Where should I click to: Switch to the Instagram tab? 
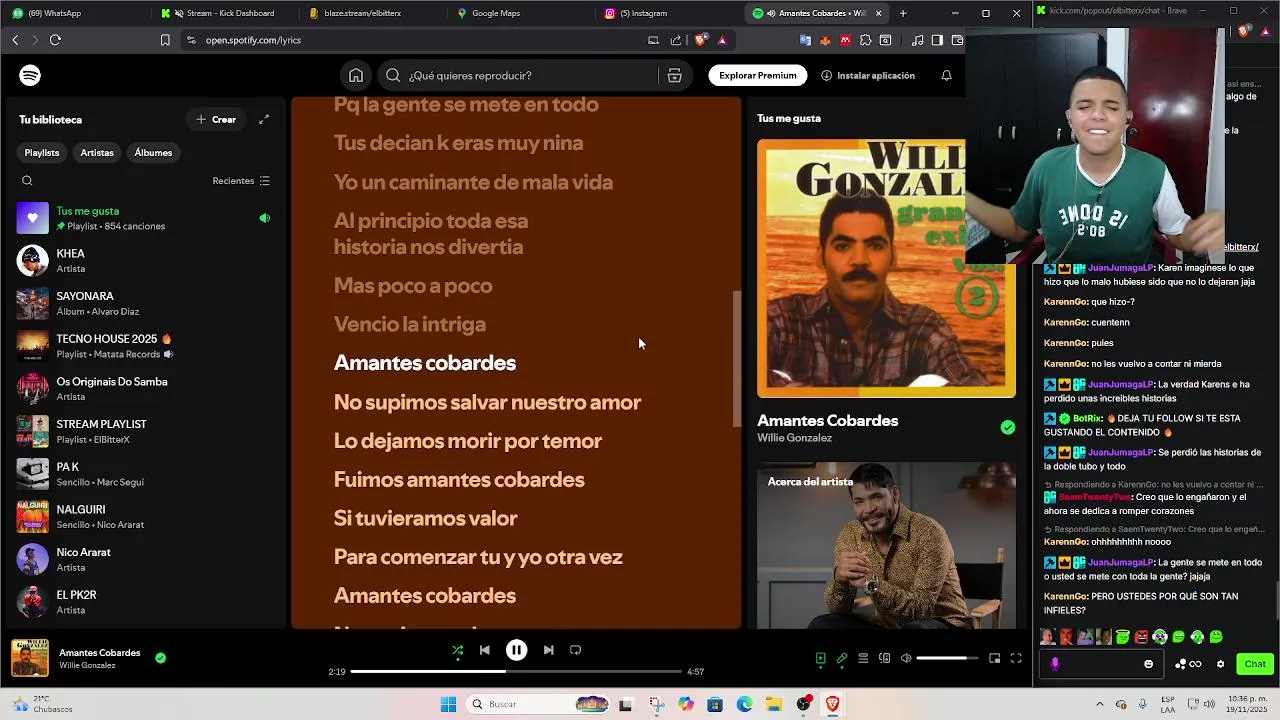click(x=668, y=13)
